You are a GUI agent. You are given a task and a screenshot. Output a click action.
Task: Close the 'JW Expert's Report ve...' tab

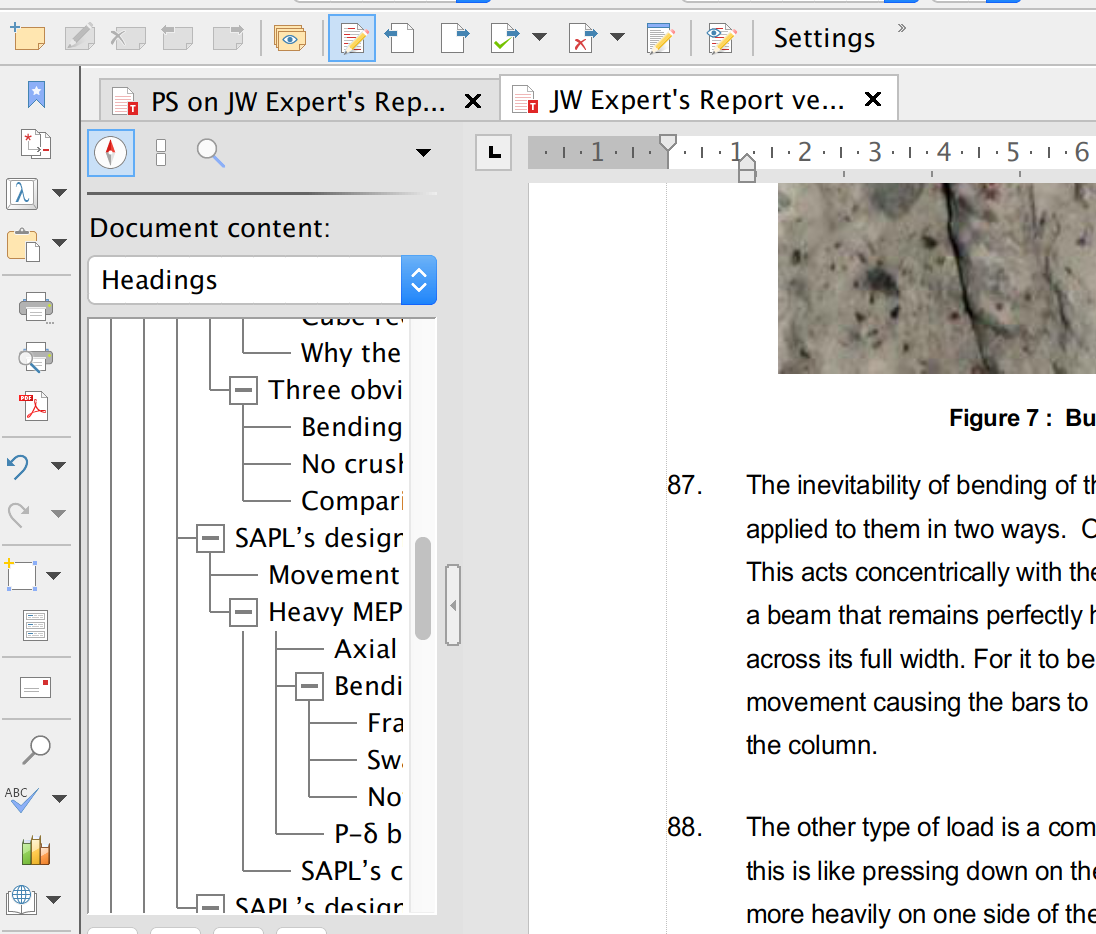click(x=872, y=100)
